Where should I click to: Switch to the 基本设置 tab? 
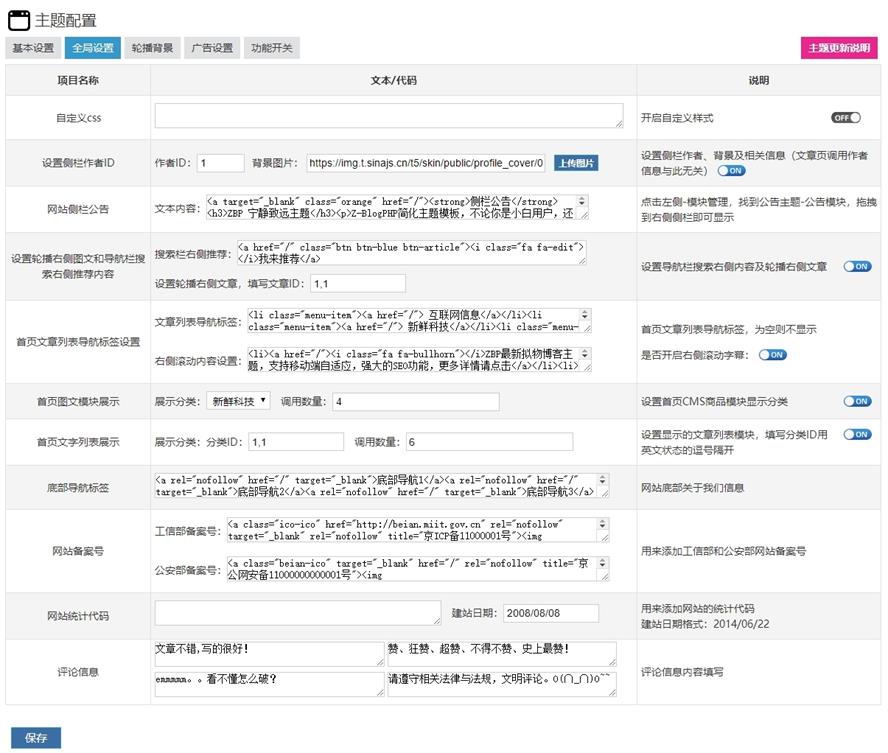pos(33,48)
